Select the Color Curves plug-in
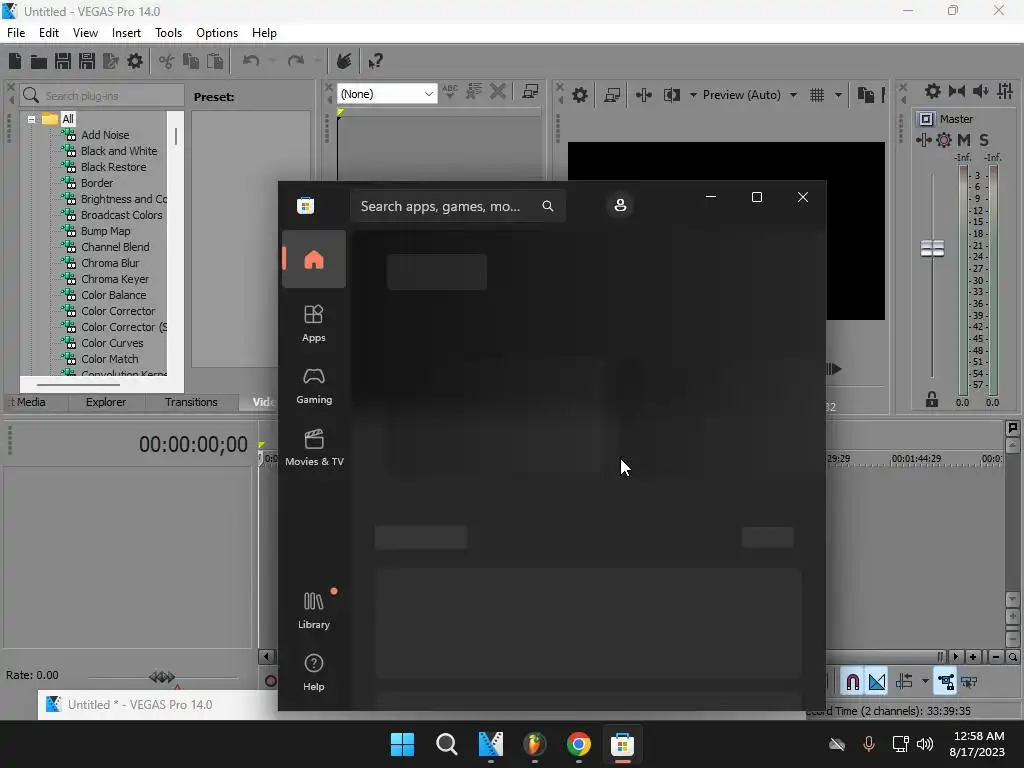Screen dimensions: 1024x768 112,343
